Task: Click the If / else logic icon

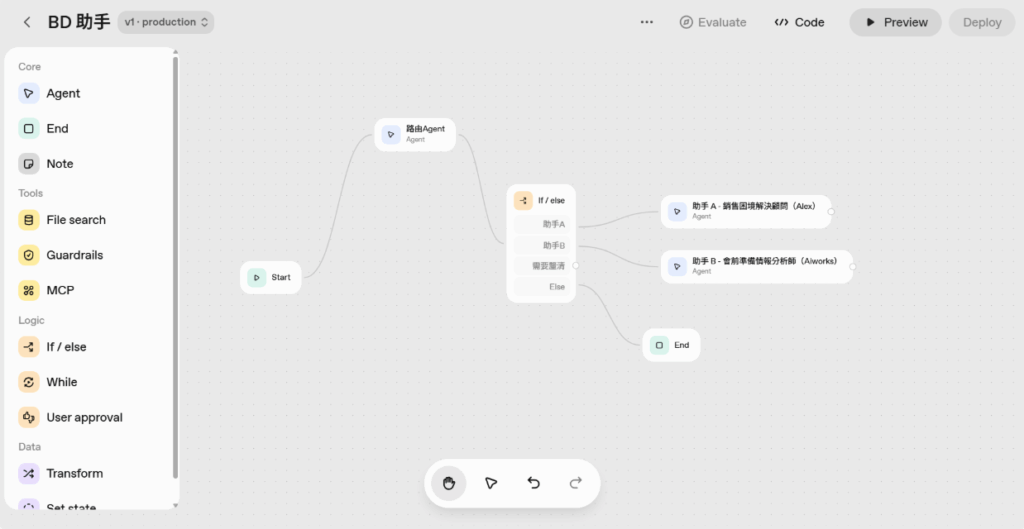Action: 29,347
